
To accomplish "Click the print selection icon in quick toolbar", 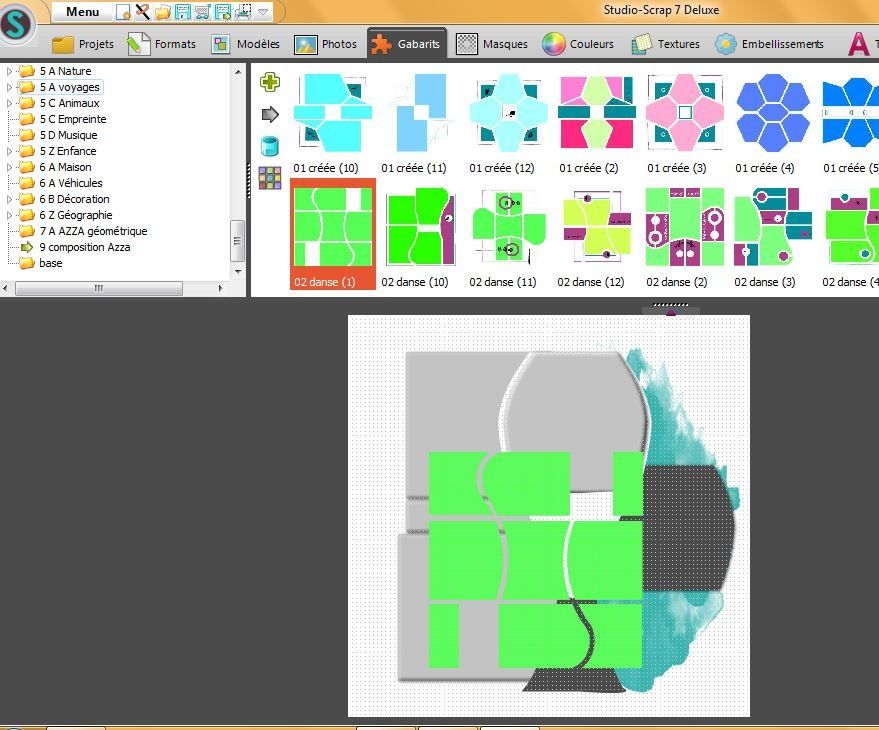I will click(x=243, y=12).
